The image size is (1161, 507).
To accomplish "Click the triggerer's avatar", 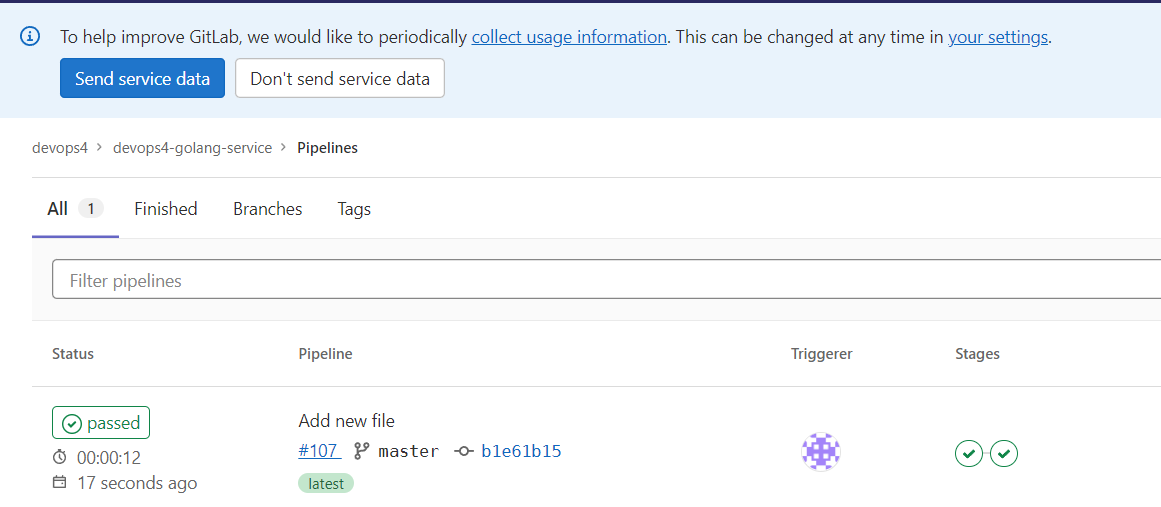I will tap(820, 451).
